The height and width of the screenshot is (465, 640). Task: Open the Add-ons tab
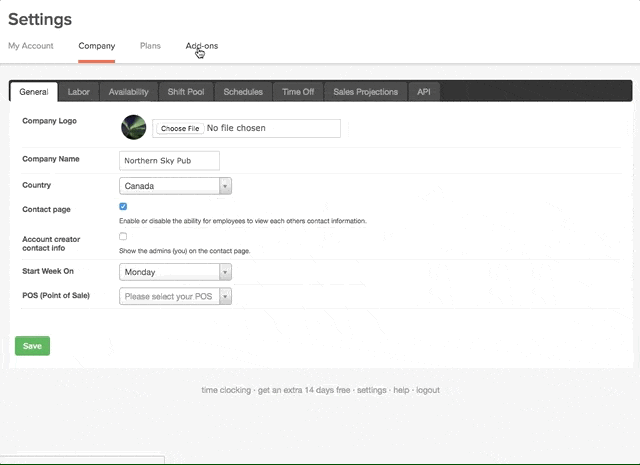202,46
